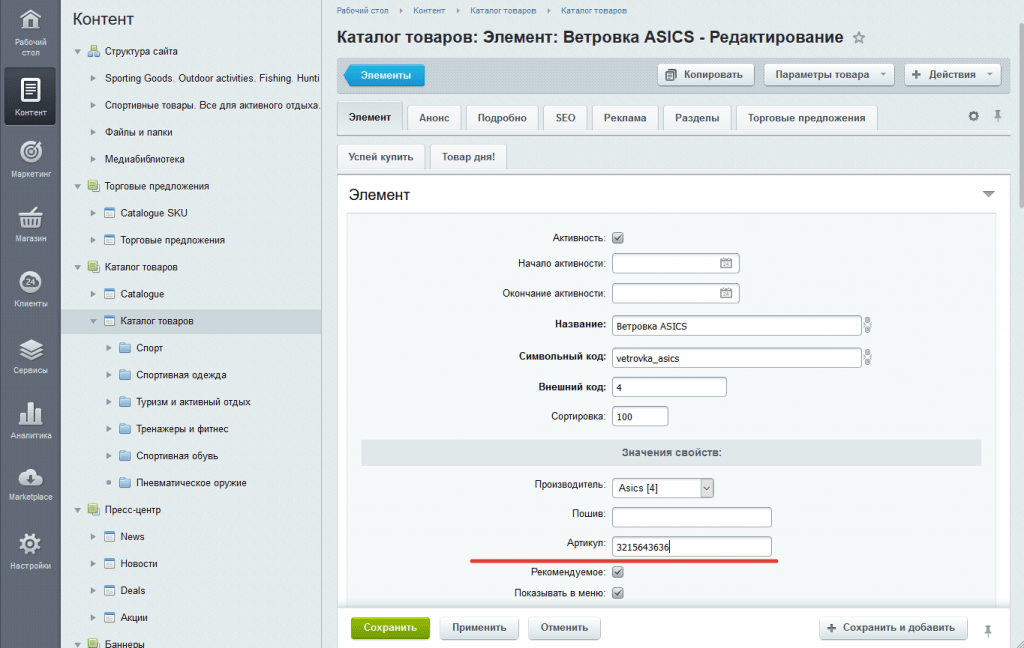This screenshot has width=1024, height=648.
Task: Click Сохранить и добавить button
Action: 891,628
